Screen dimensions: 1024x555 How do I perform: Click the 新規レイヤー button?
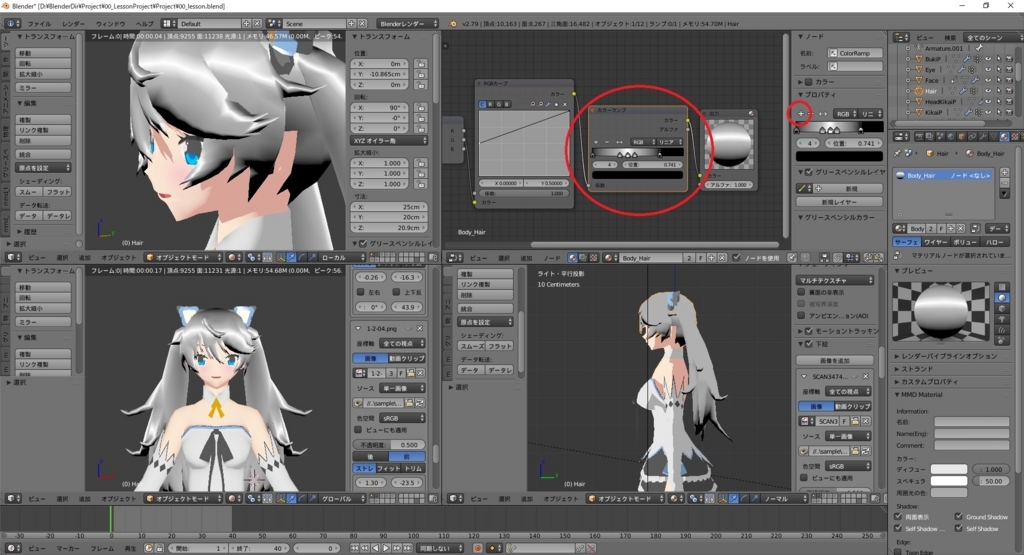tap(839, 202)
